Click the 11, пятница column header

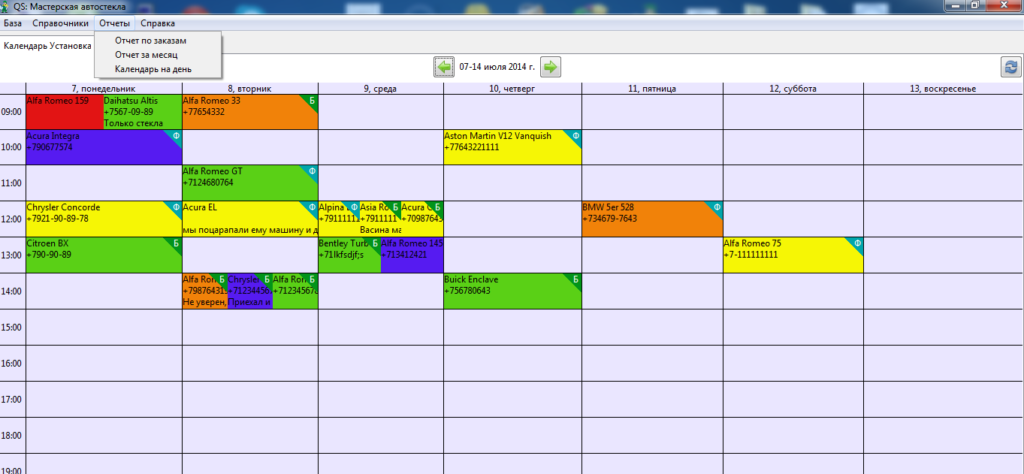(652, 89)
